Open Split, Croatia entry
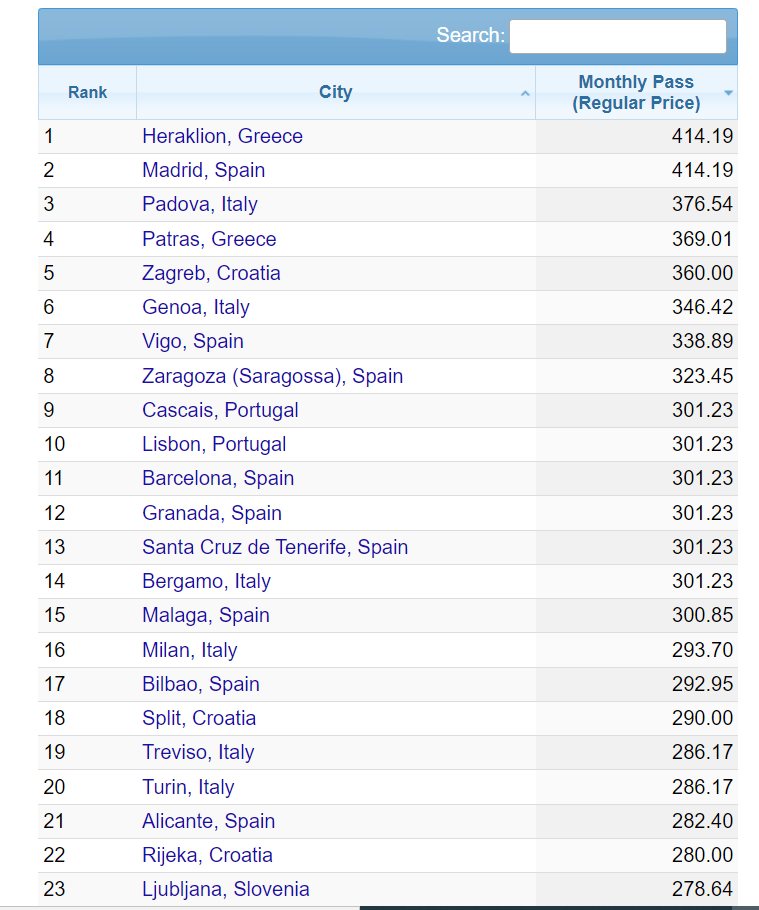The height and width of the screenshot is (910, 759). pos(199,718)
